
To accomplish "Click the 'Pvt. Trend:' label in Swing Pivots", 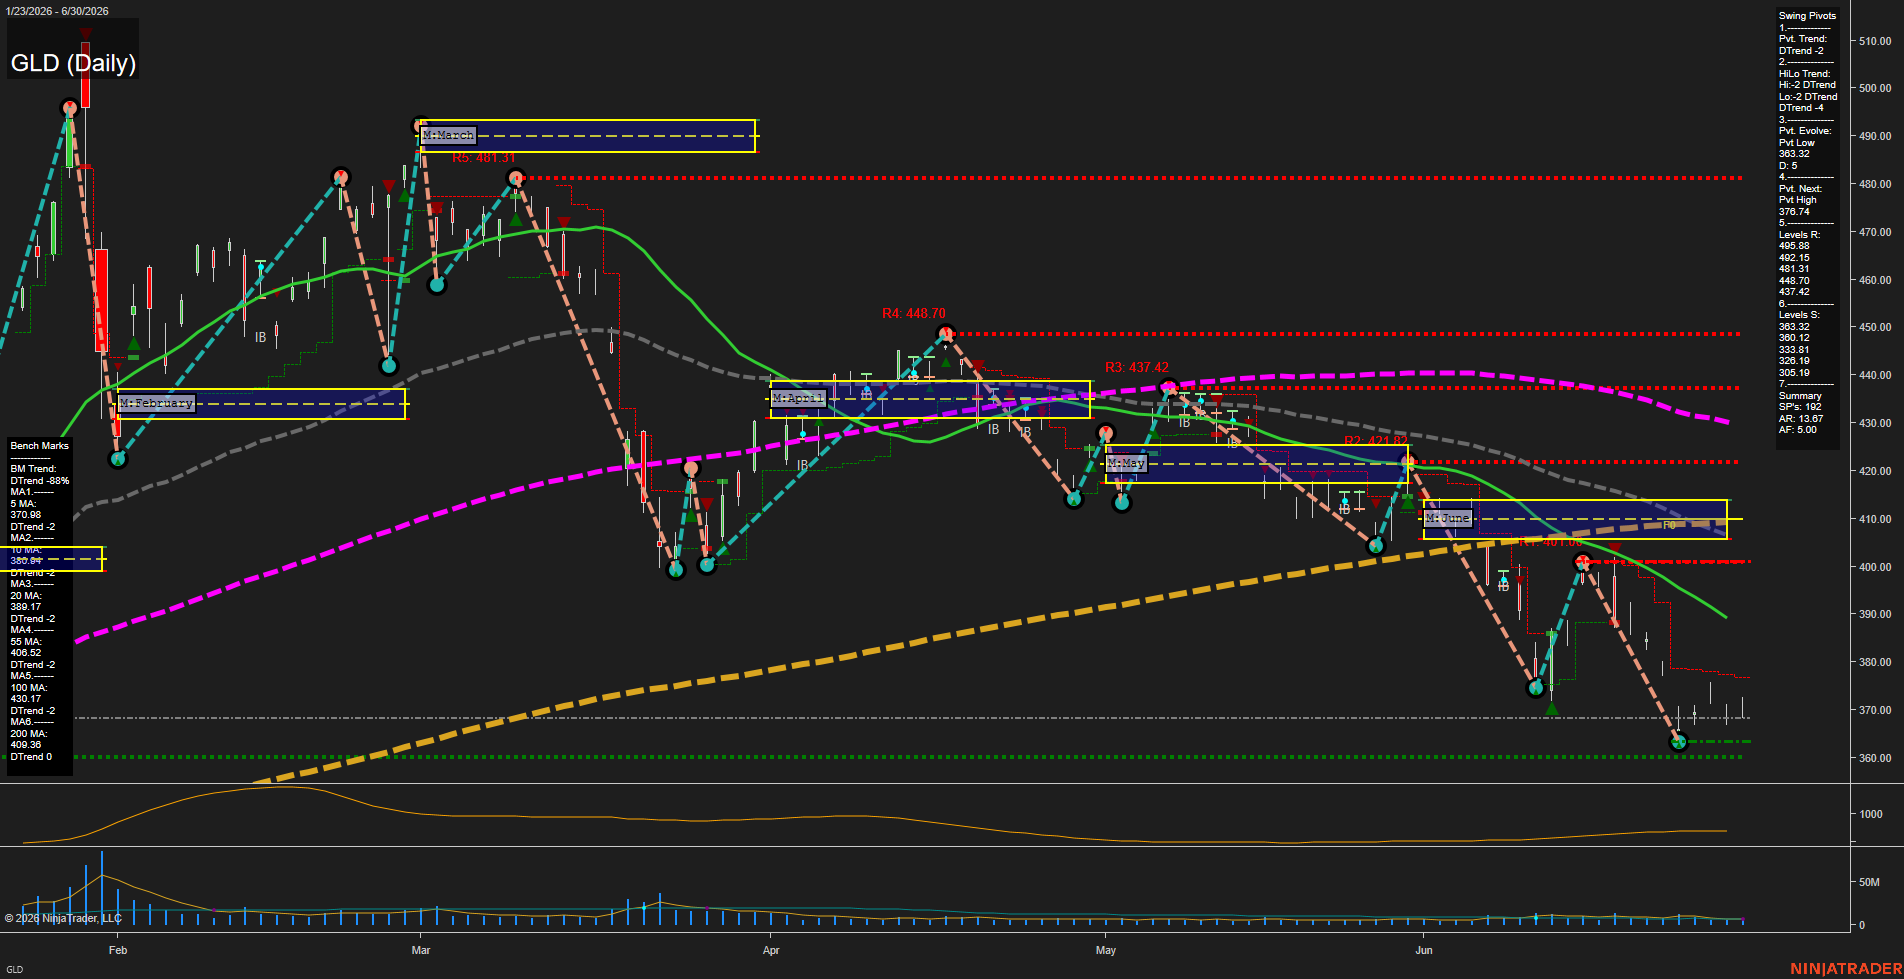I will (1803, 39).
